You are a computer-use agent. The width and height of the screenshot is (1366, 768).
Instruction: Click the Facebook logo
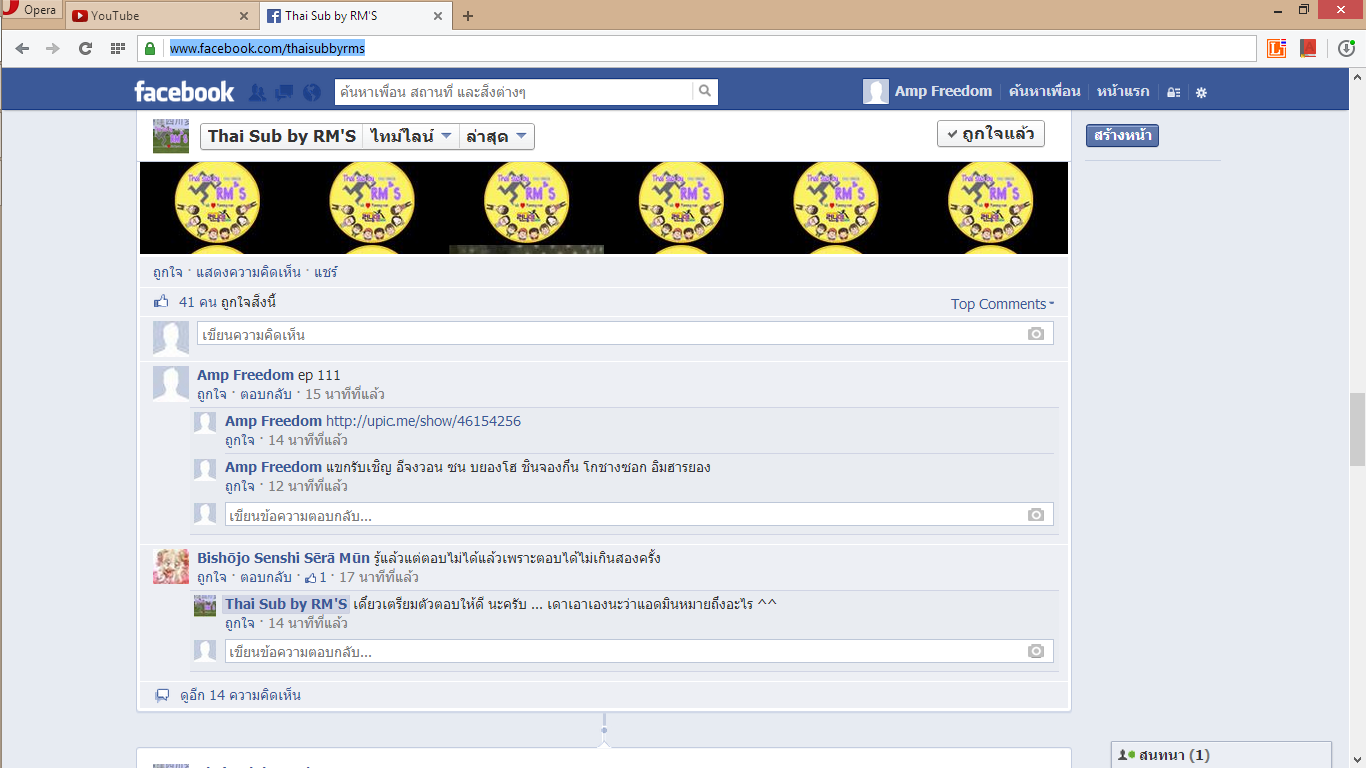pos(184,92)
